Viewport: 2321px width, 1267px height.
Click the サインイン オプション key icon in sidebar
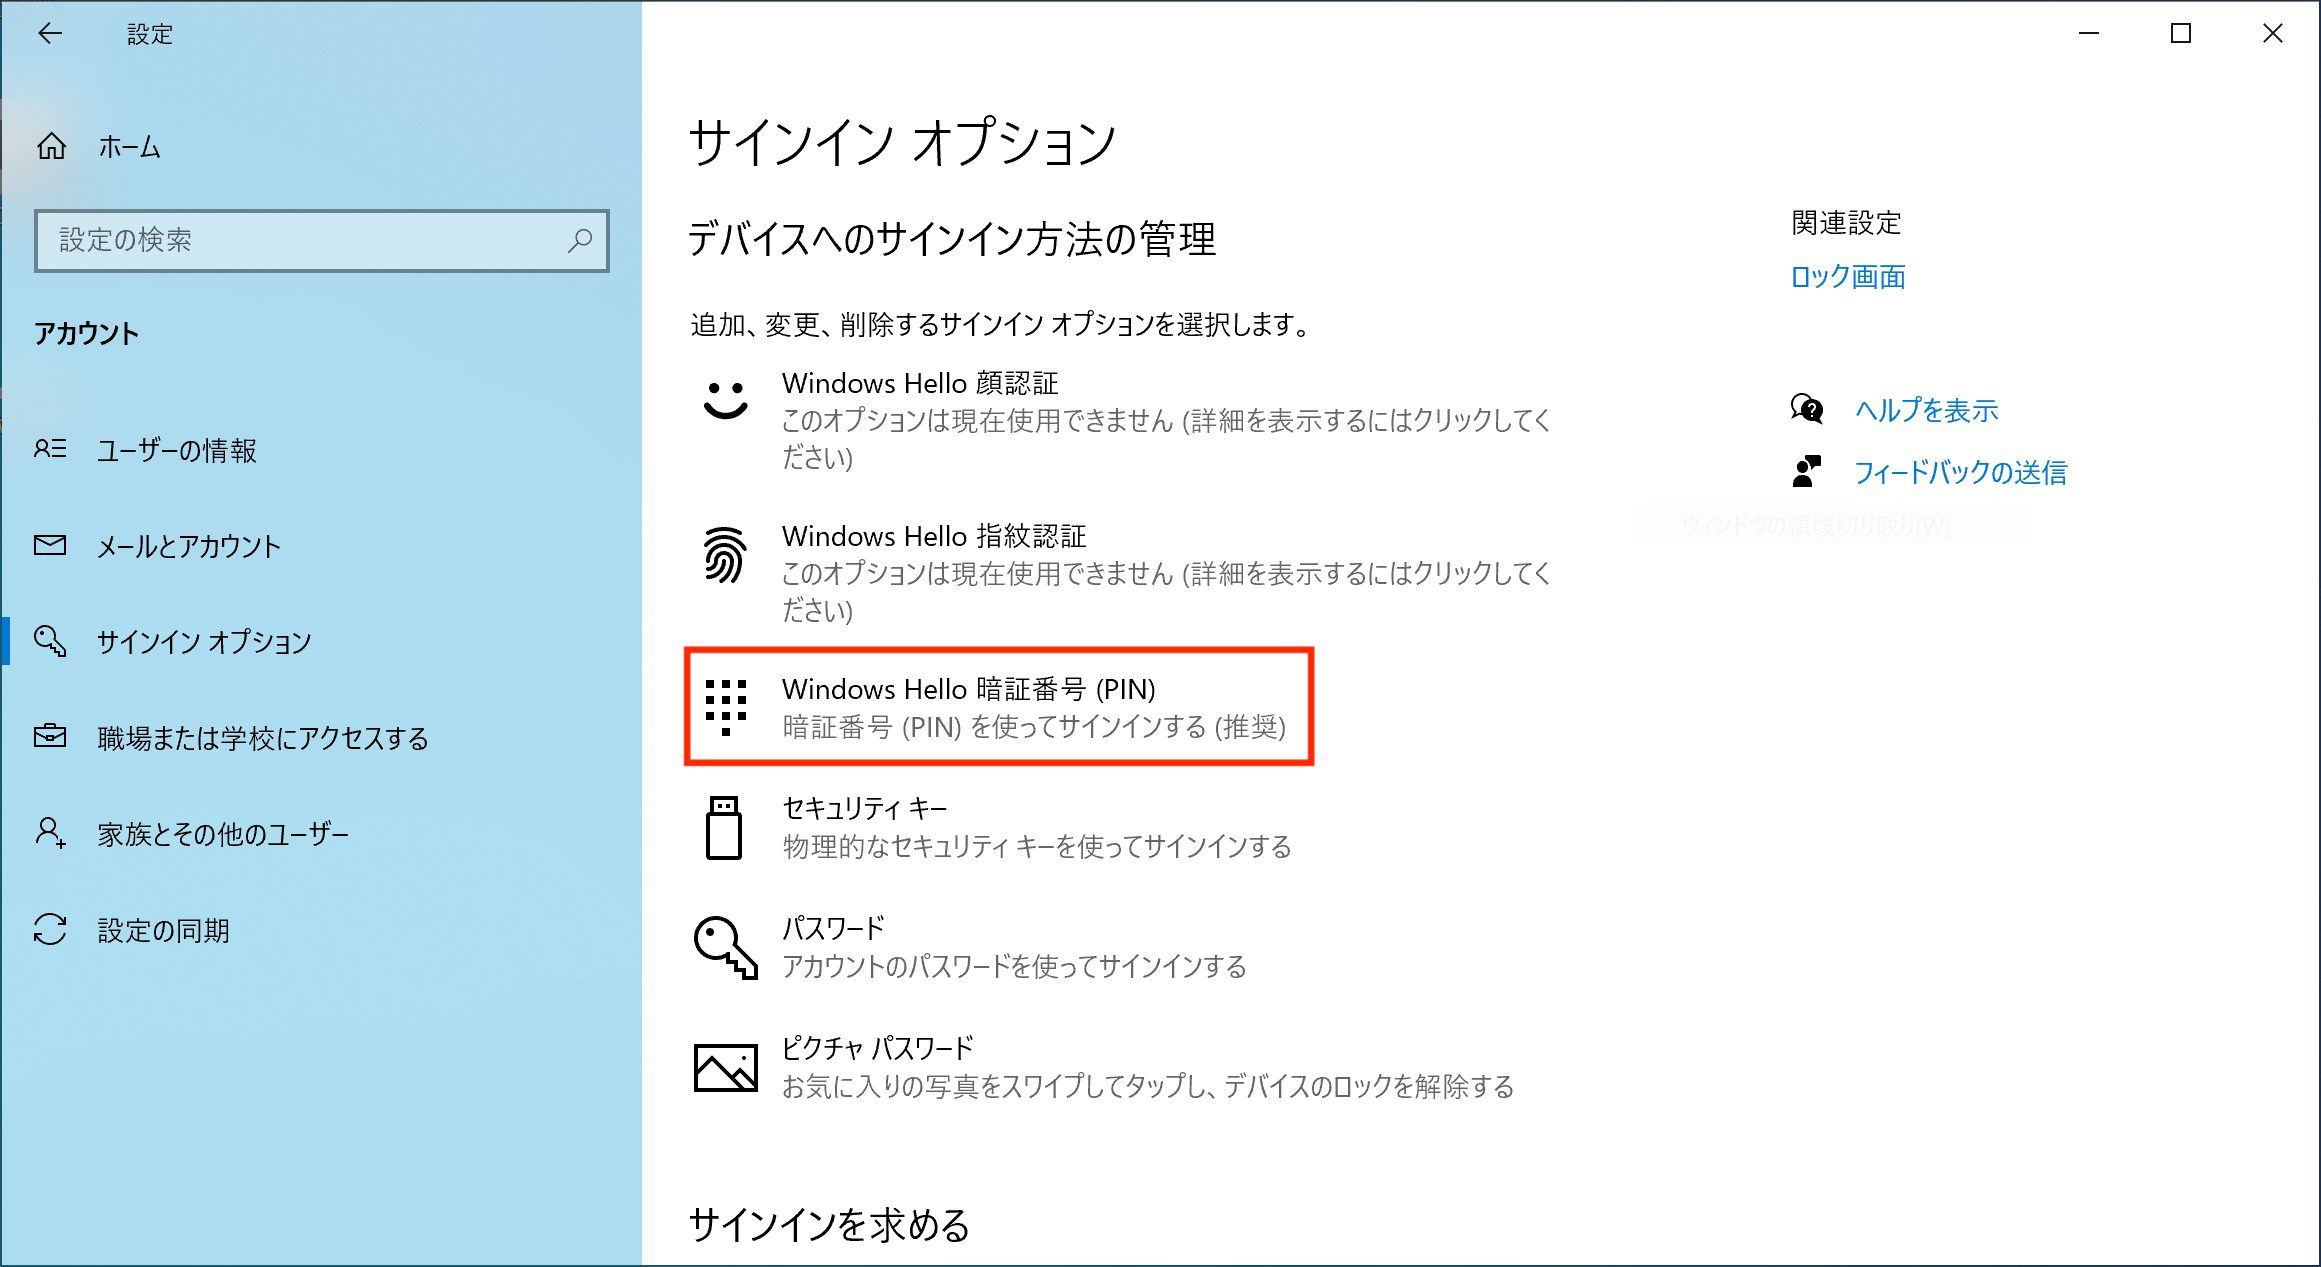tap(50, 641)
